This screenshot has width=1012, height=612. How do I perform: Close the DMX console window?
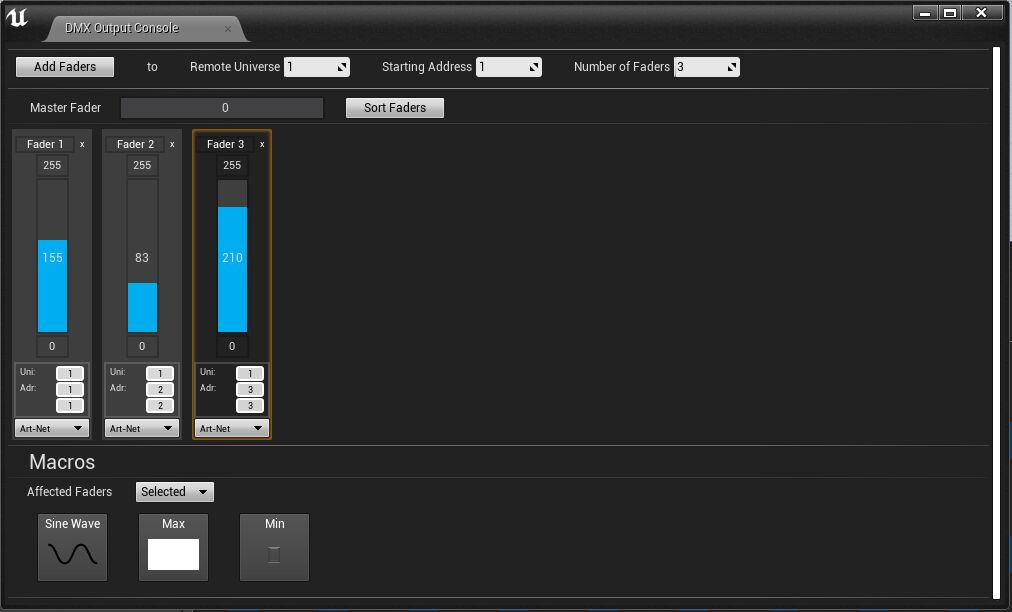(x=981, y=12)
